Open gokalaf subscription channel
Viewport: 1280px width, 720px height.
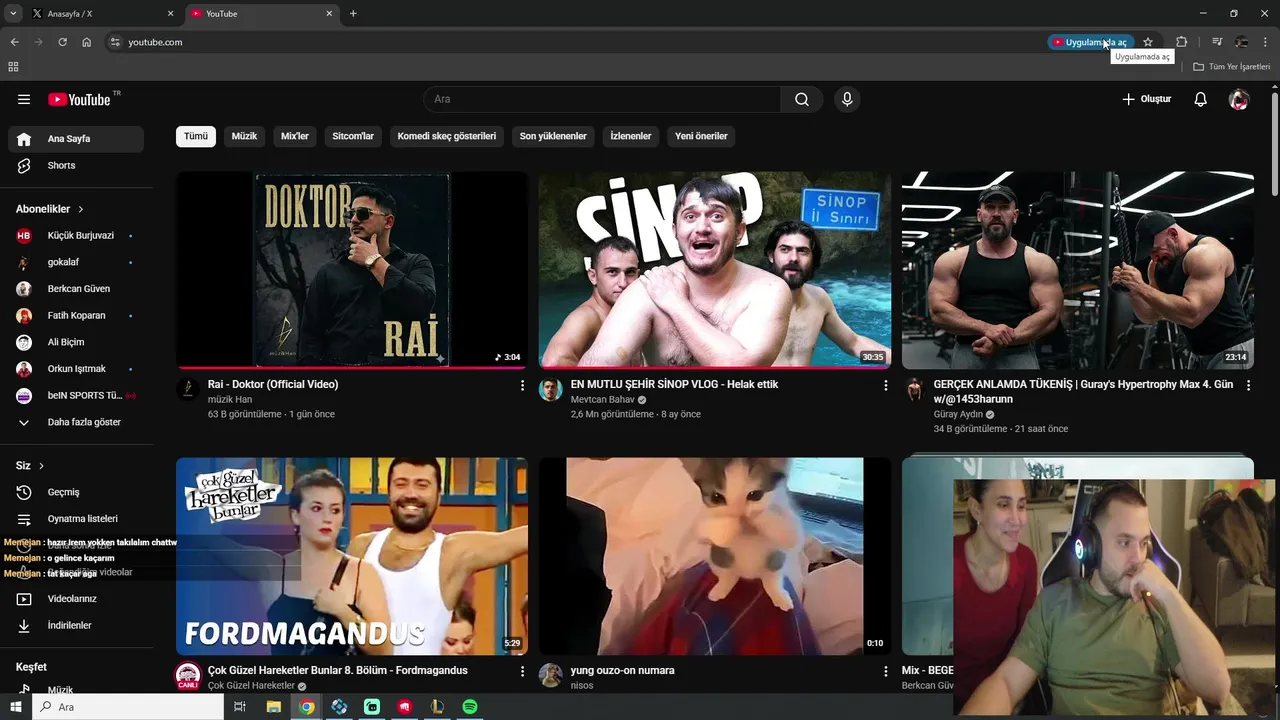76,262
